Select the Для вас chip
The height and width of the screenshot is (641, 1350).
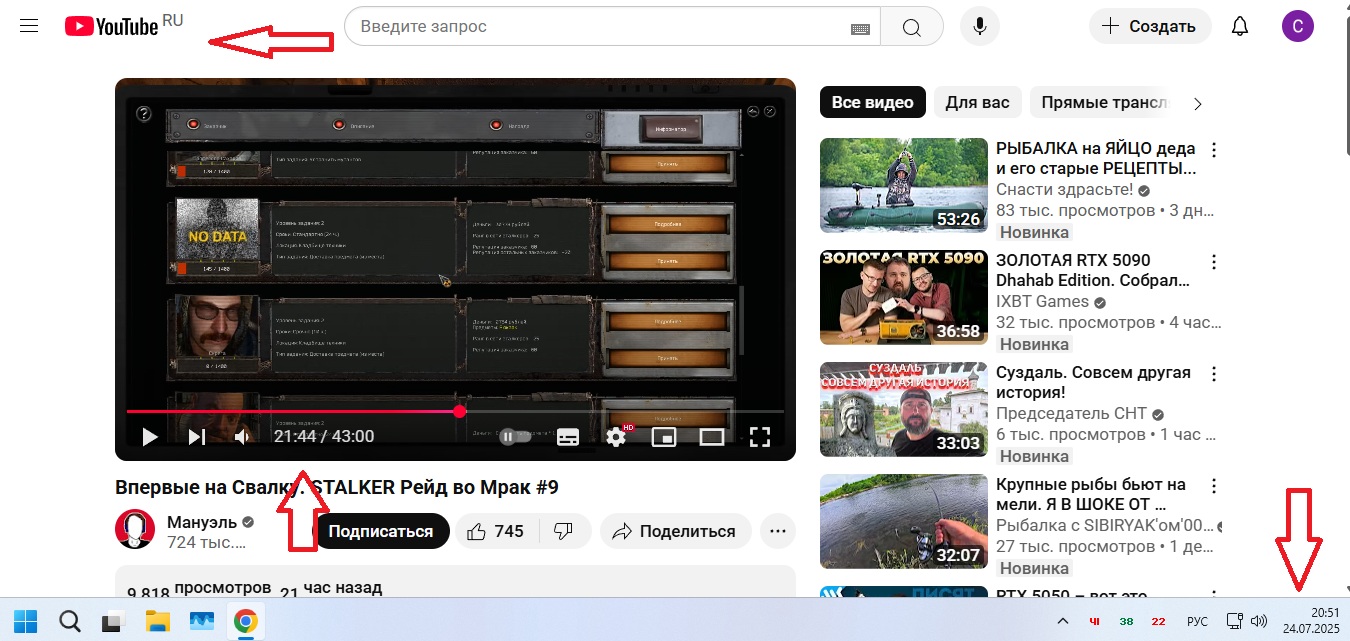(978, 102)
